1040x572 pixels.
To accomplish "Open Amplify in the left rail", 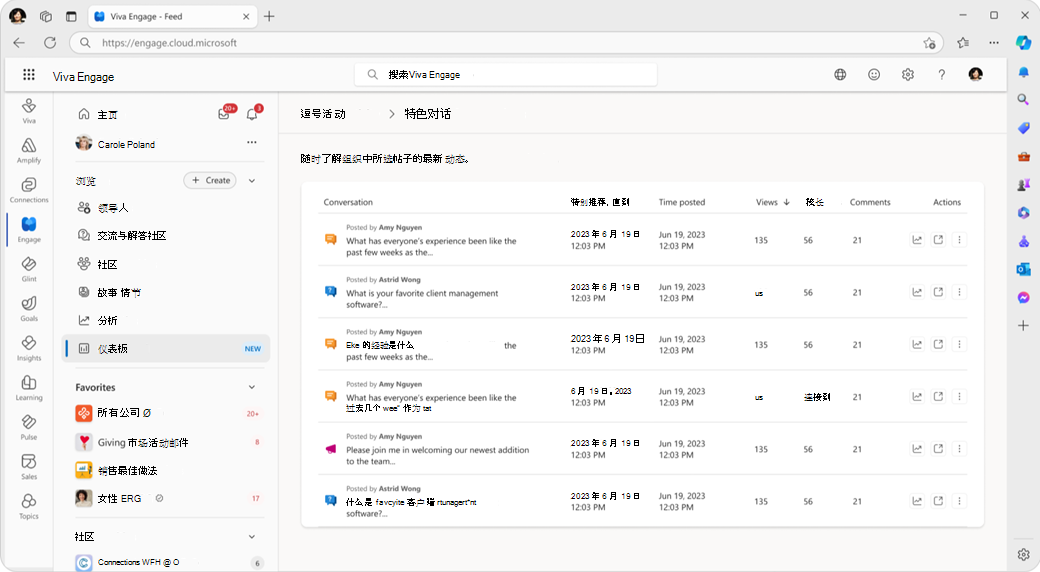I will point(29,151).
